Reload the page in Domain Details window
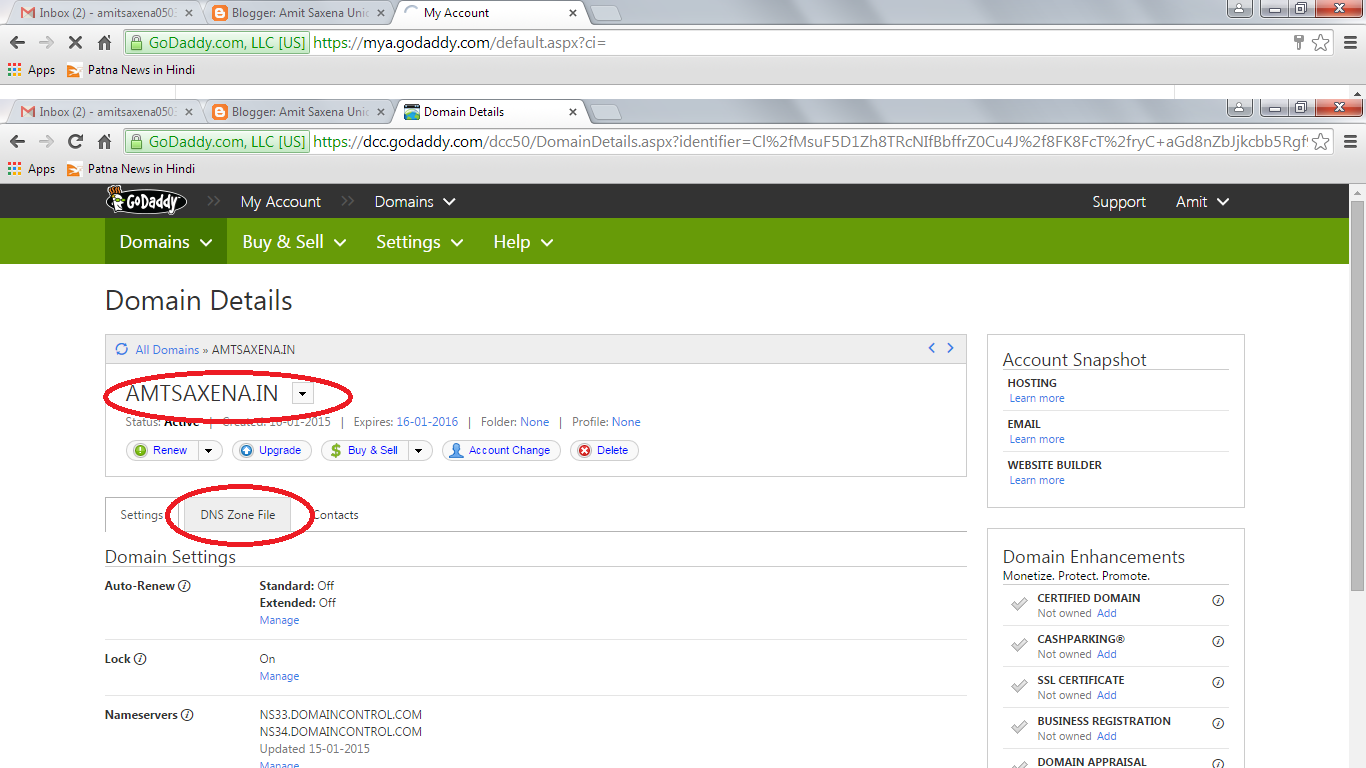The height and width of the screenshot is (768, 1366). 75,141
